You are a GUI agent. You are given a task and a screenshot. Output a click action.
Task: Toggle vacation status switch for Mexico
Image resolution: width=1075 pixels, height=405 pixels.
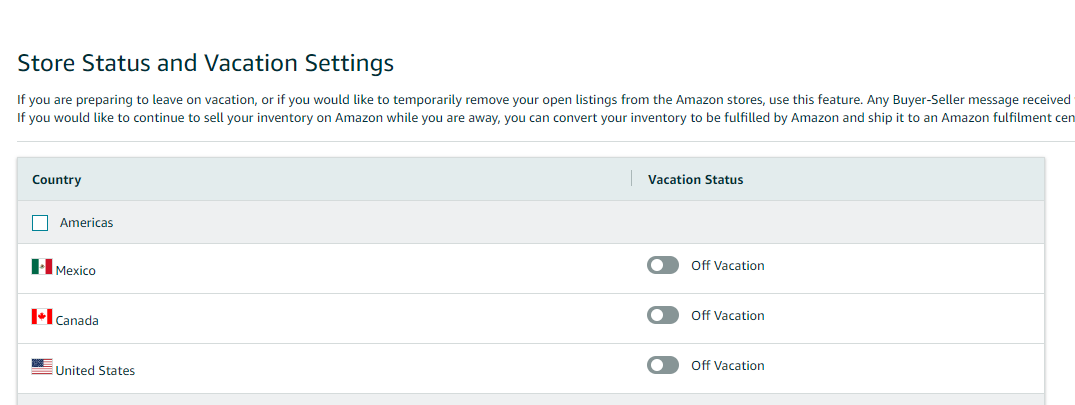pos(663,265)
